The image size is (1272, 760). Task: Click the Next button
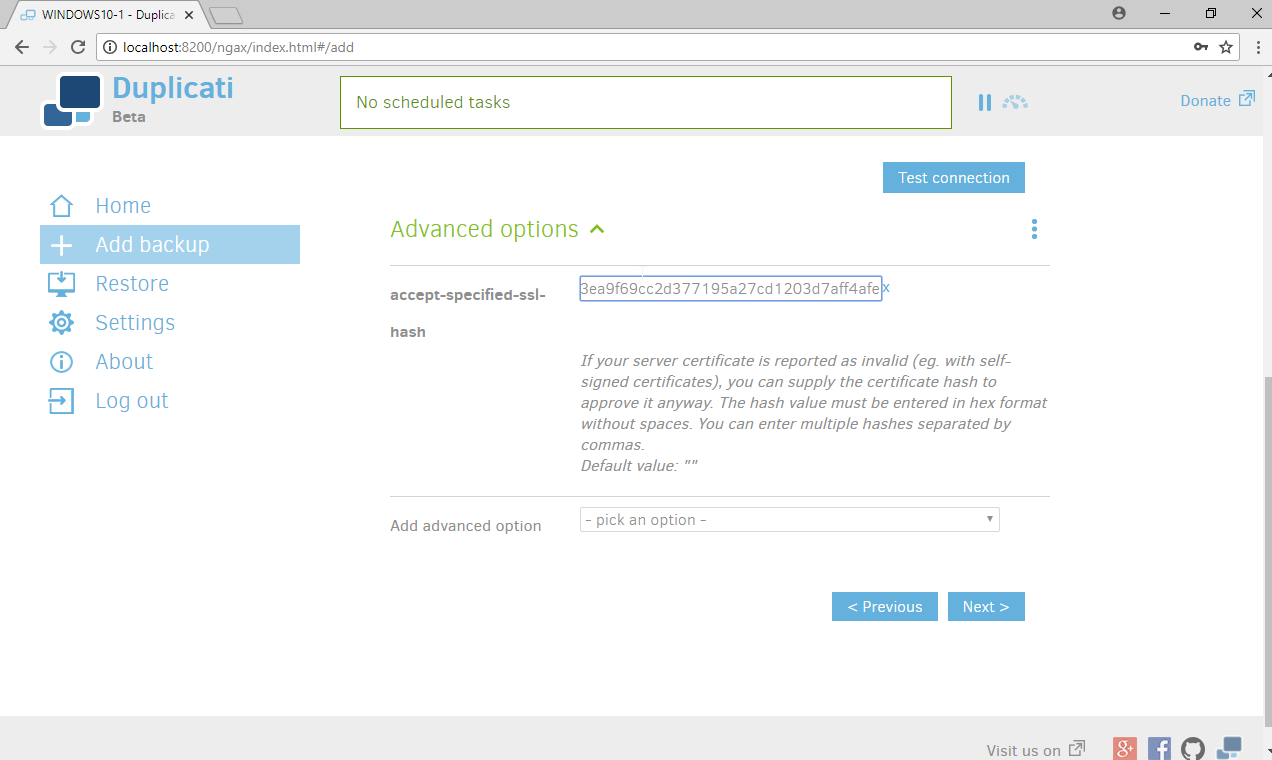(x=985, y=607)
